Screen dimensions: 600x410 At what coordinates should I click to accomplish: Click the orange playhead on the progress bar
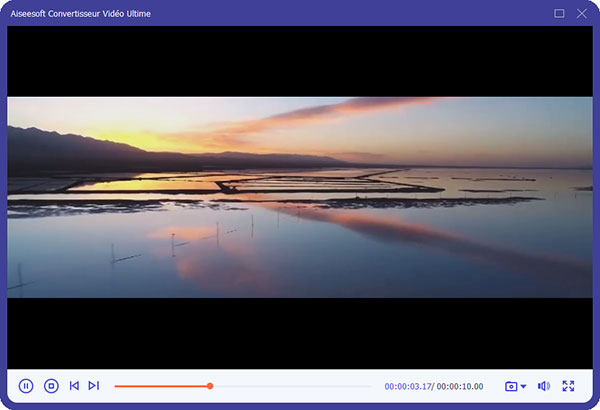click(x=210, y=385)
